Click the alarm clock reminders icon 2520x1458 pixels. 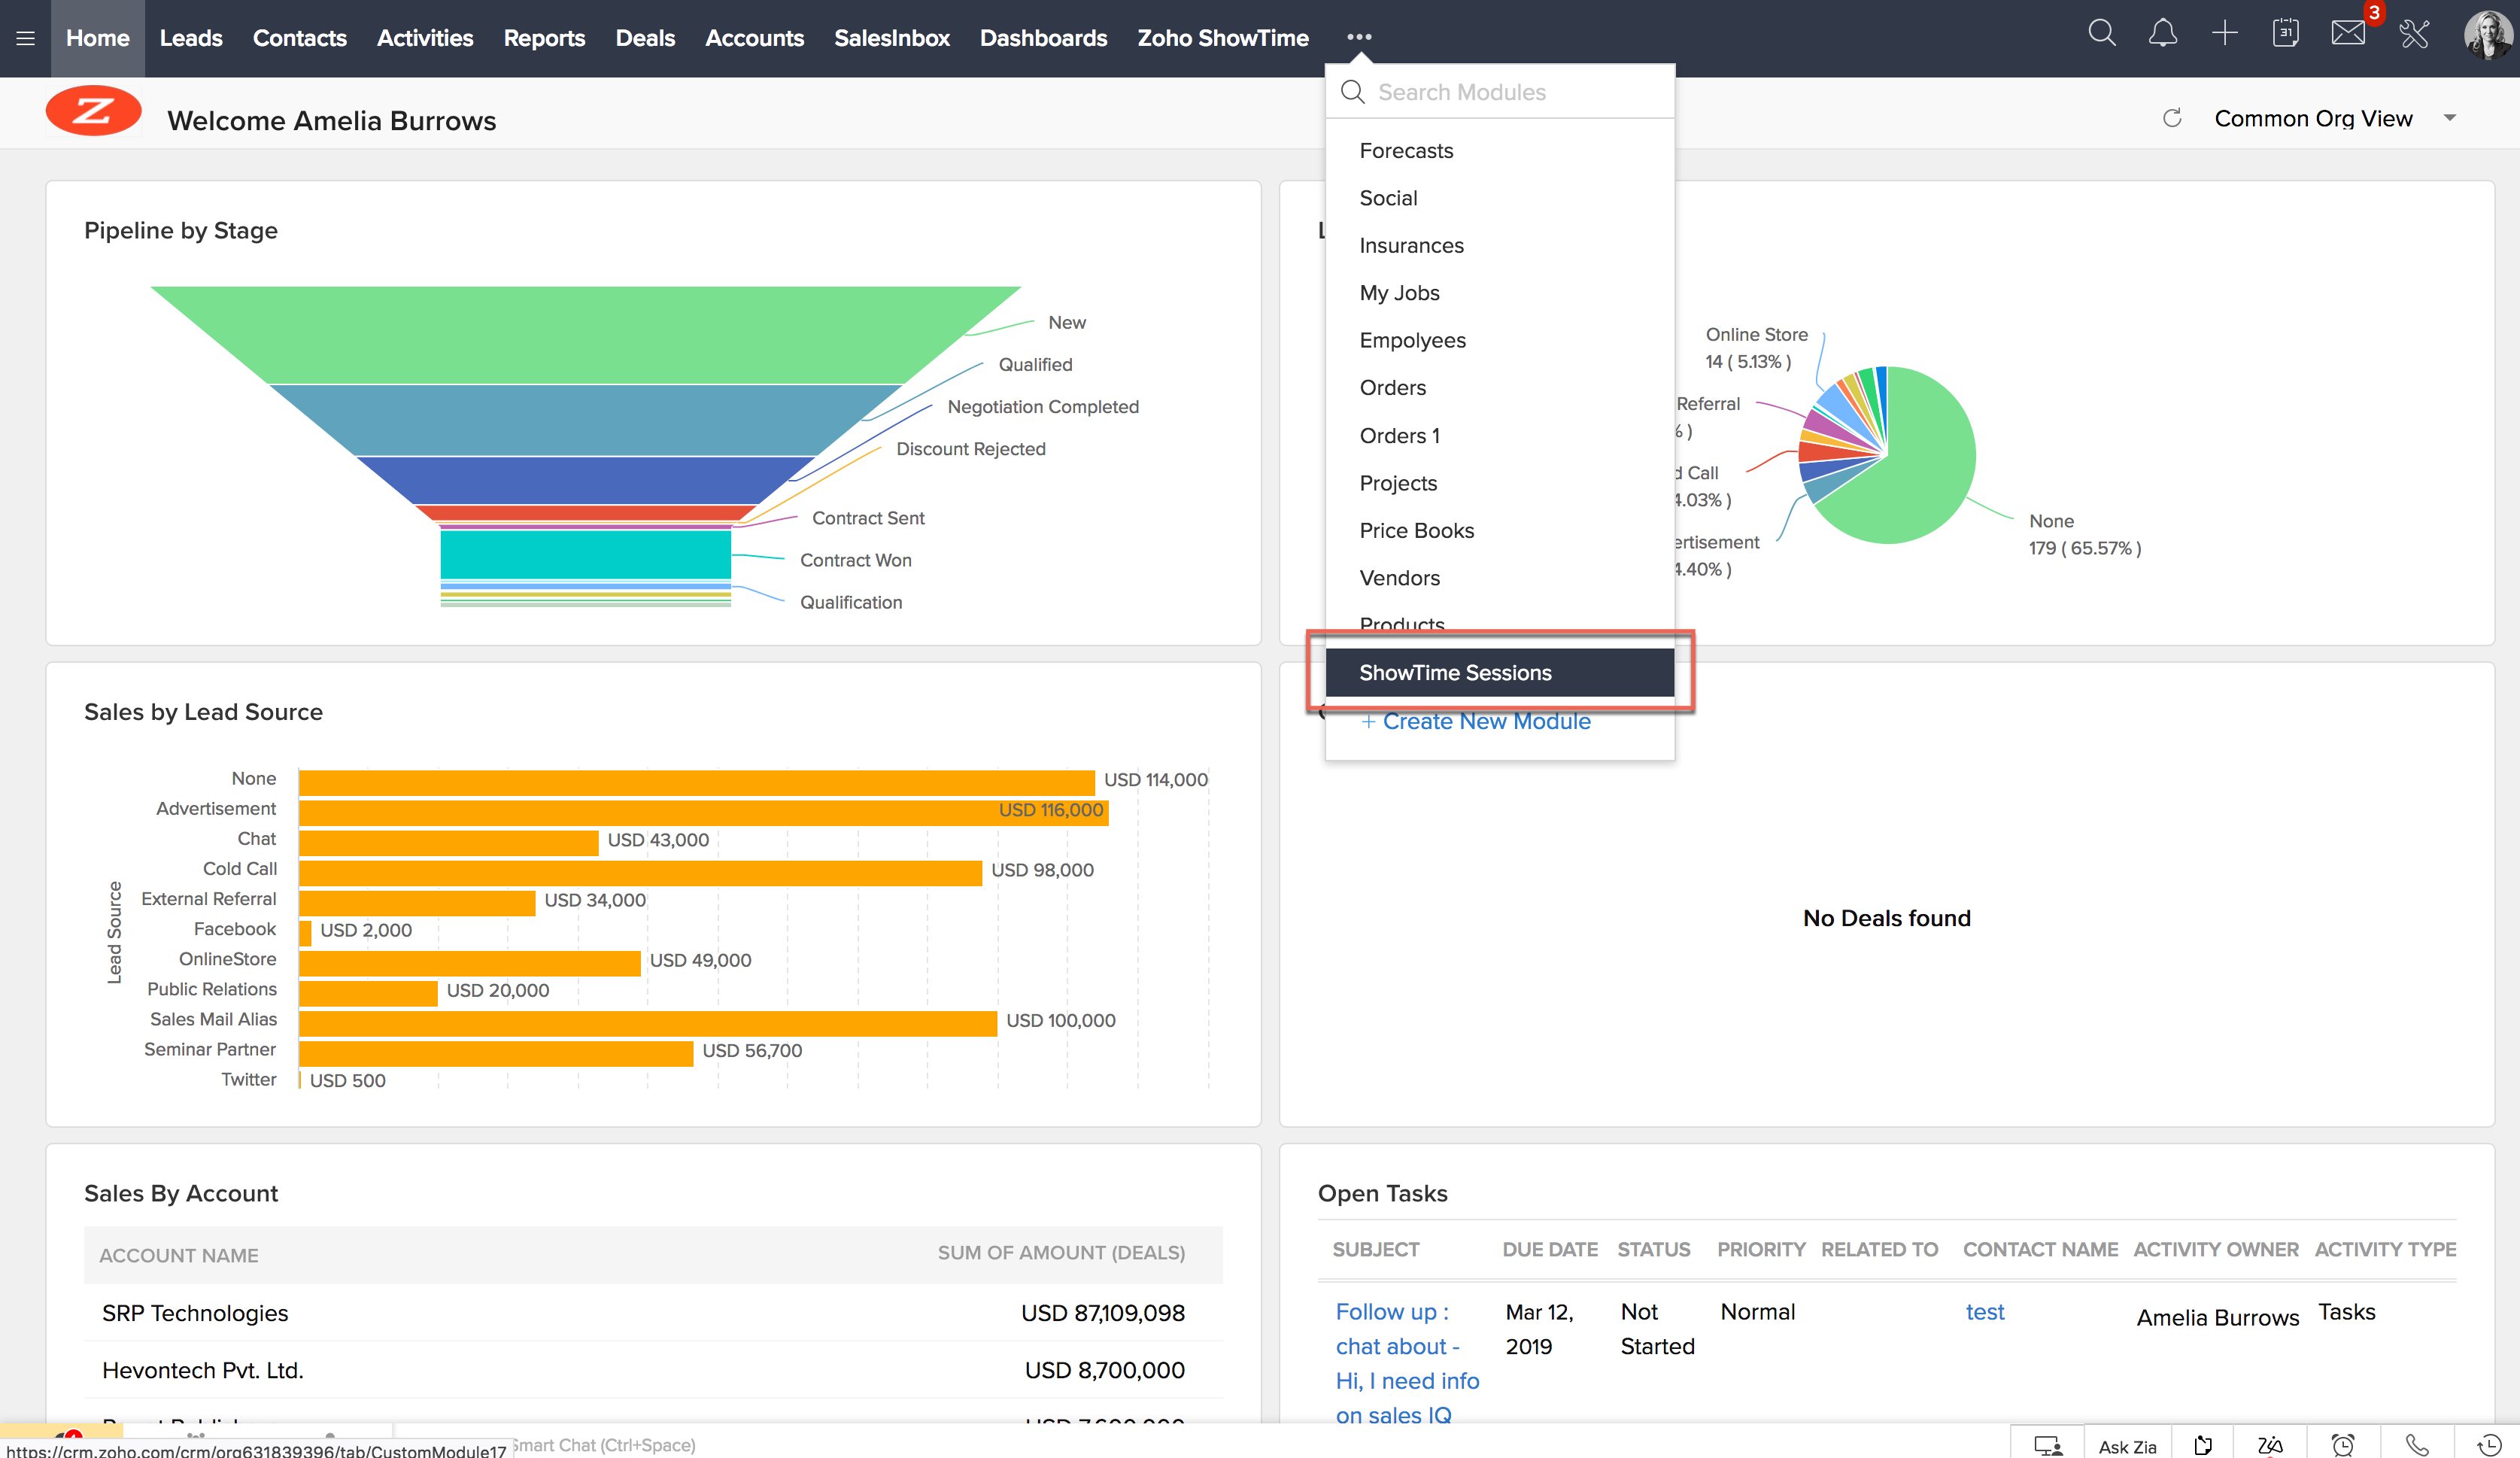2343,1445
